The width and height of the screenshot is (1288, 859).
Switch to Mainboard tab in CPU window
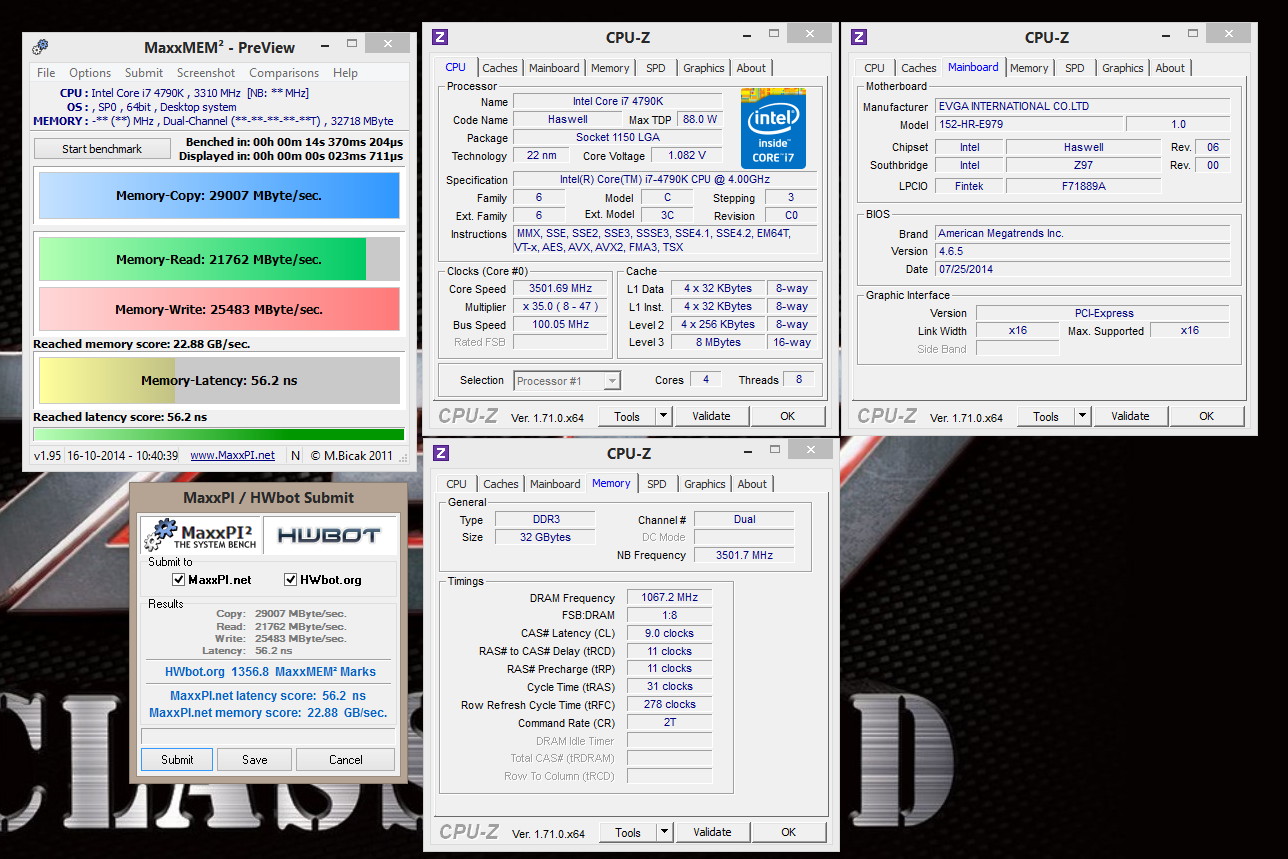pos(554,68)
